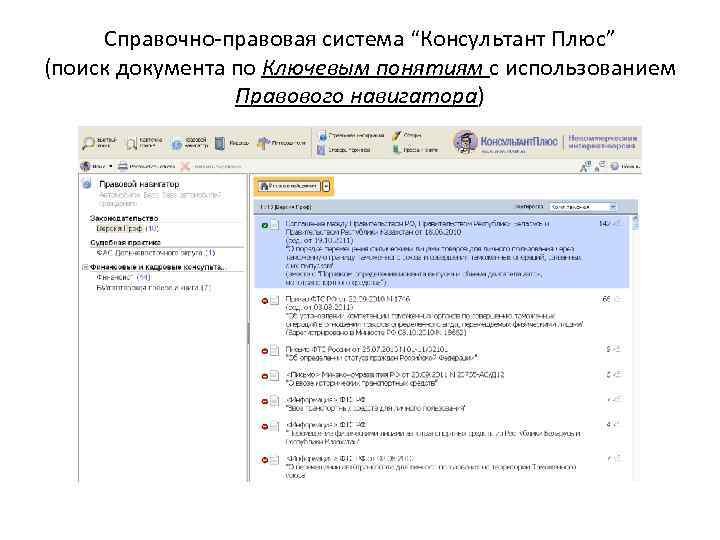The width and height of the screenshot is (720, 540).
Task: Click document icon of the highlighted agreement row
Action: (x=275, y=225)
